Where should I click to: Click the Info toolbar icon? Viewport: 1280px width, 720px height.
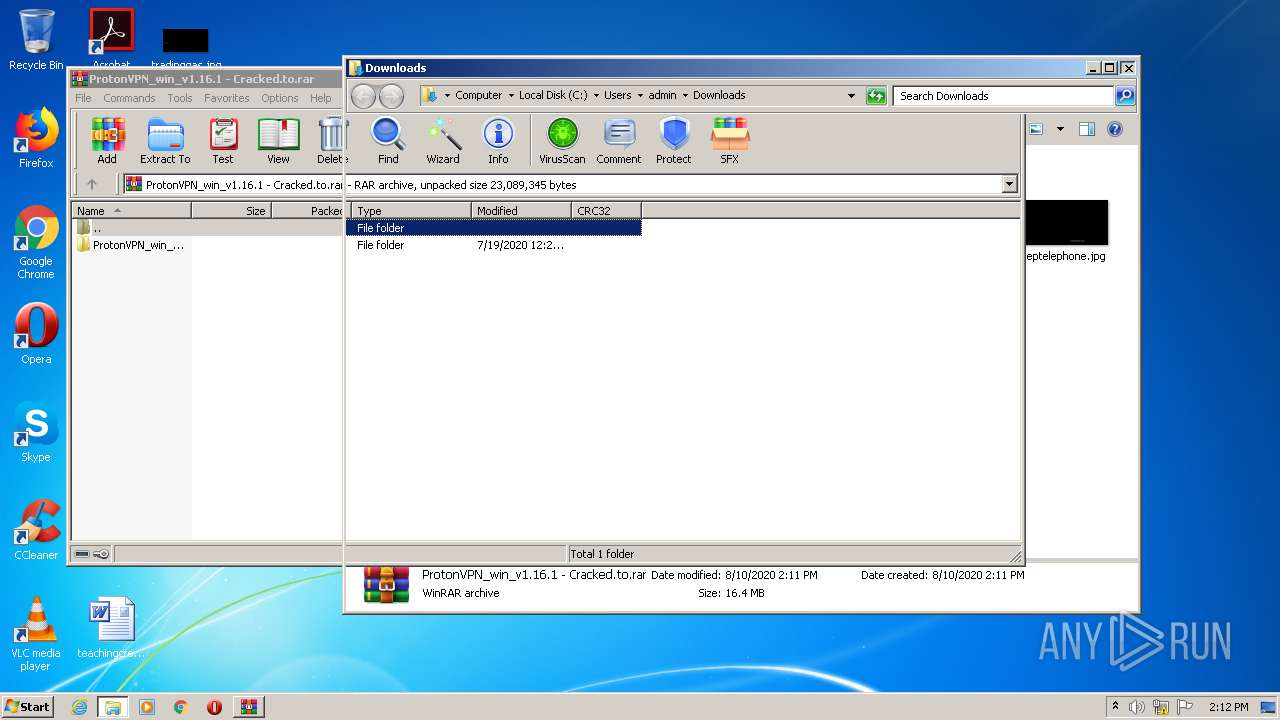coord(498,140)
